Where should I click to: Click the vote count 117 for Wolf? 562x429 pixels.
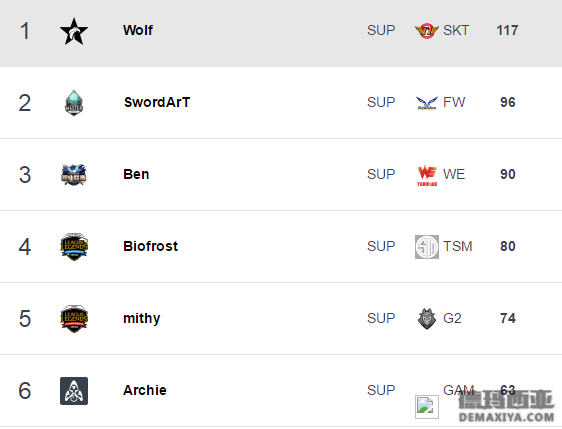(507, 30)
